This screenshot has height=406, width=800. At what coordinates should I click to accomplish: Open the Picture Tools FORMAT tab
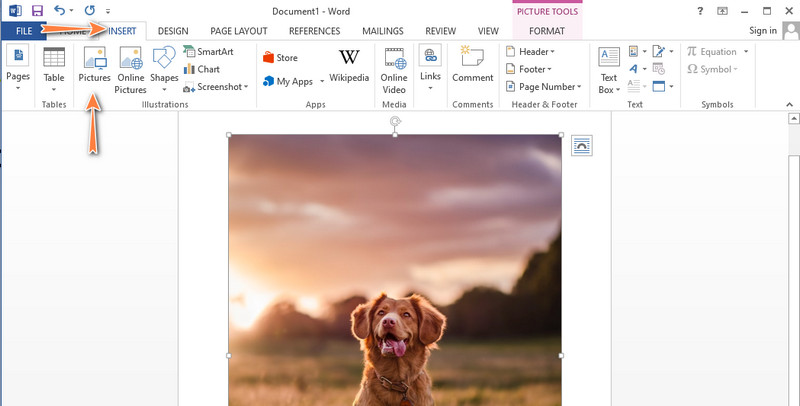tap(546, 31)
